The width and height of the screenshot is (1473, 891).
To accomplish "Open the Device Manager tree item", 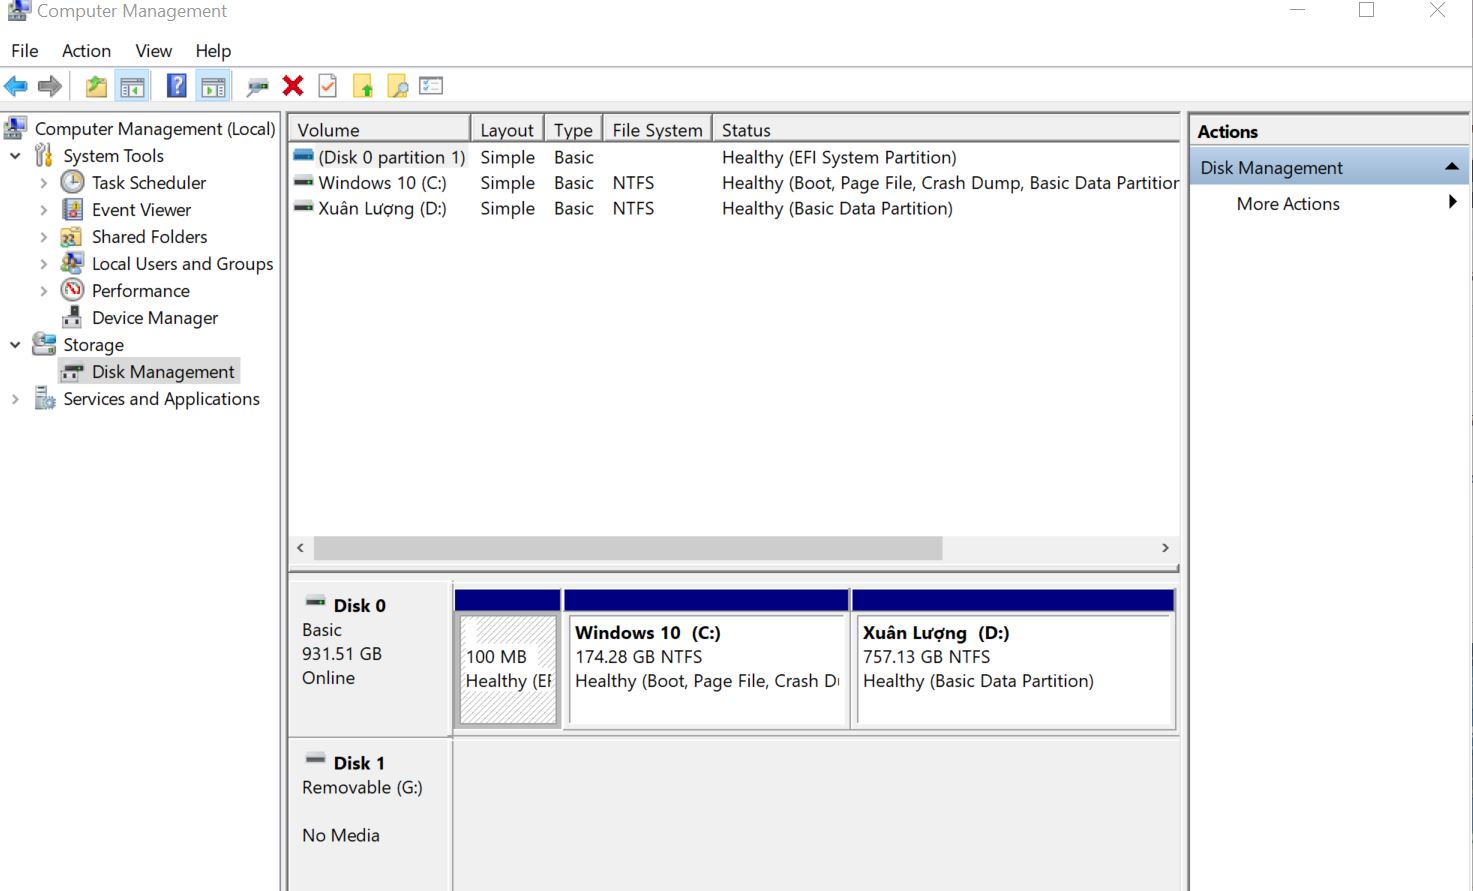I will (x=154, y=318).
